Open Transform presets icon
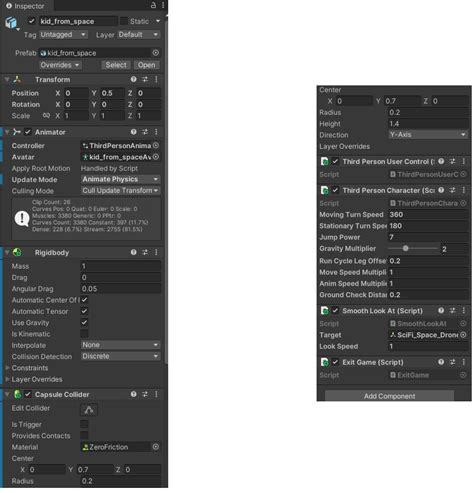 click(145, 79)
